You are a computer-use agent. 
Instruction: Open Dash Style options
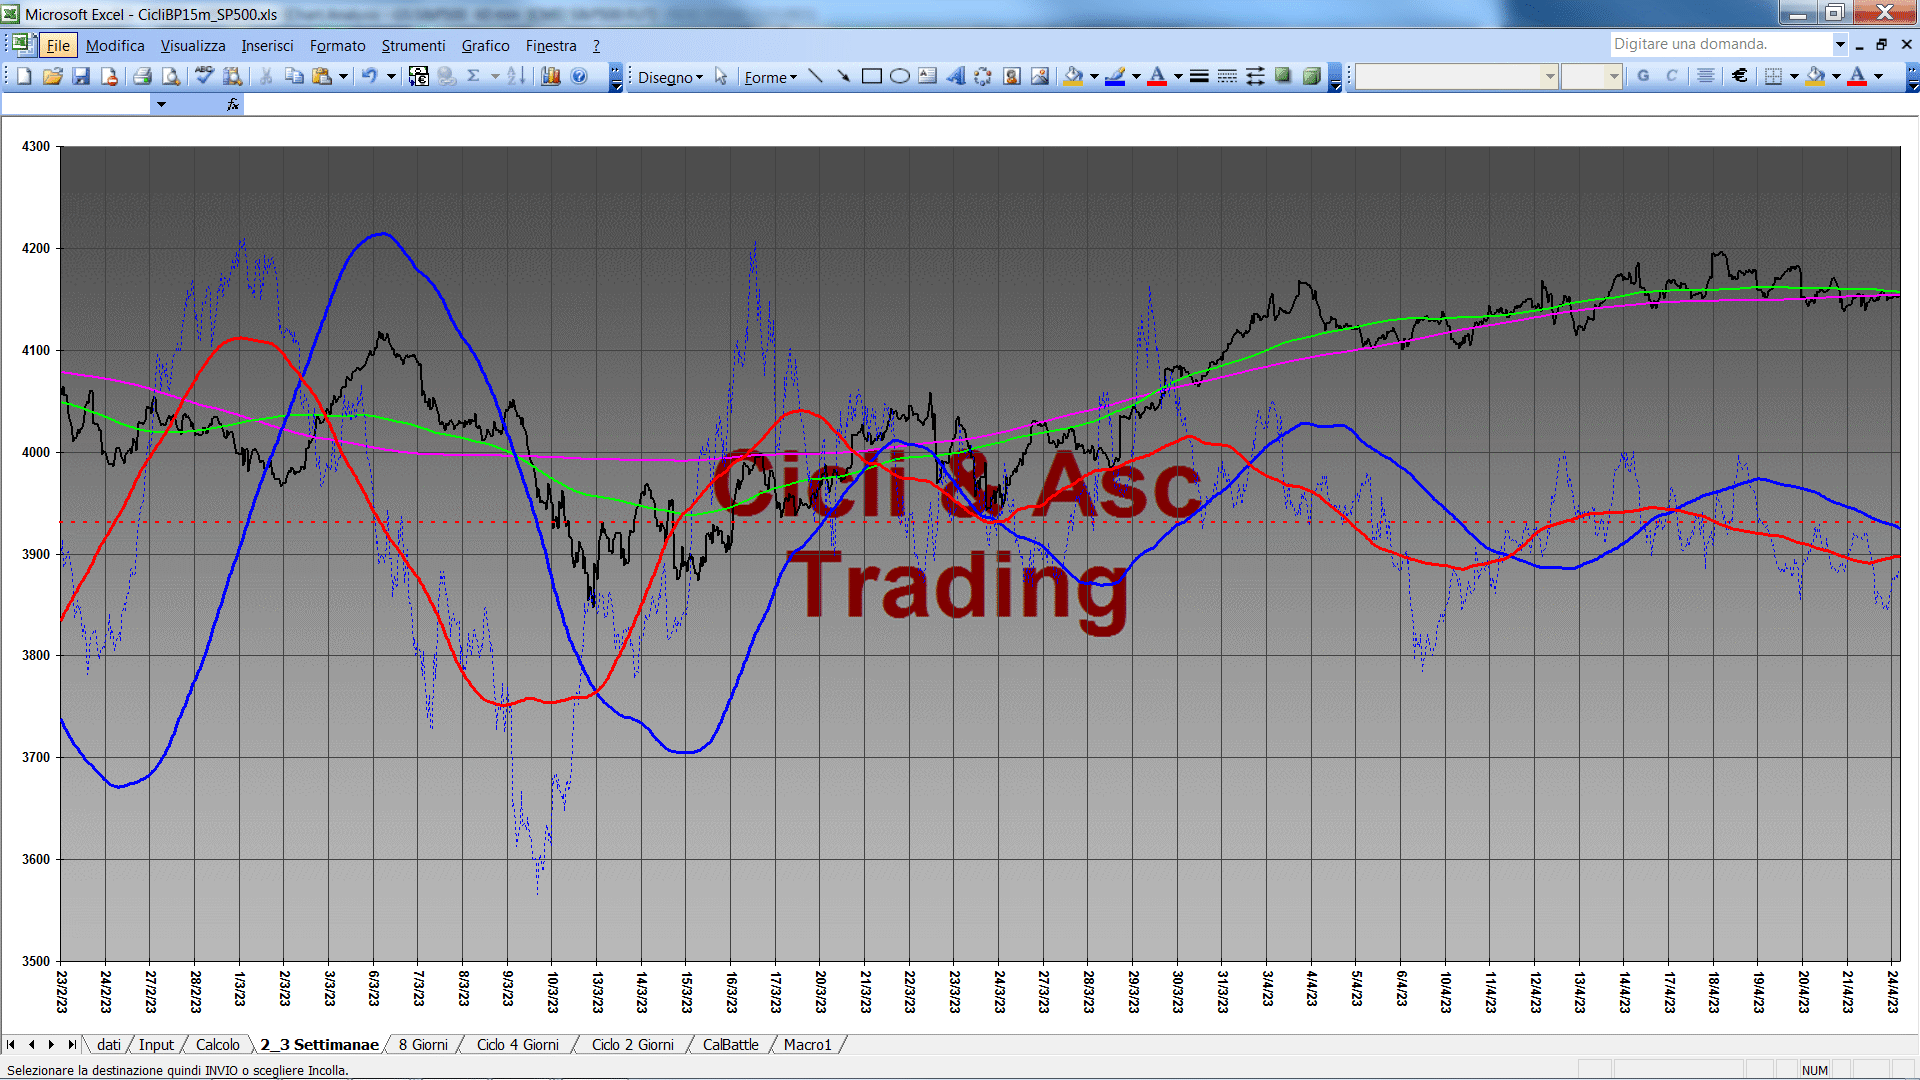point(1227,76)
